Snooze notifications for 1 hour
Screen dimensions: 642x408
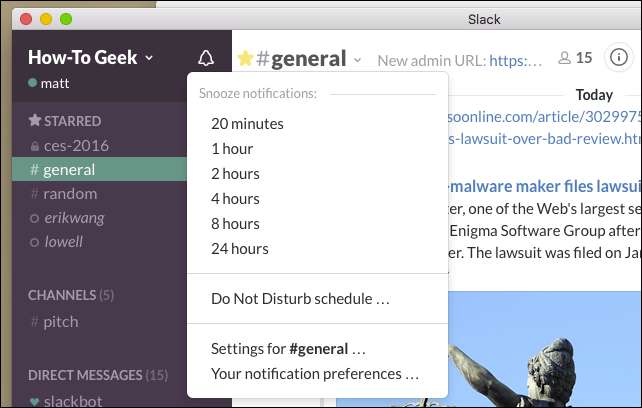(x=232, y=149)
